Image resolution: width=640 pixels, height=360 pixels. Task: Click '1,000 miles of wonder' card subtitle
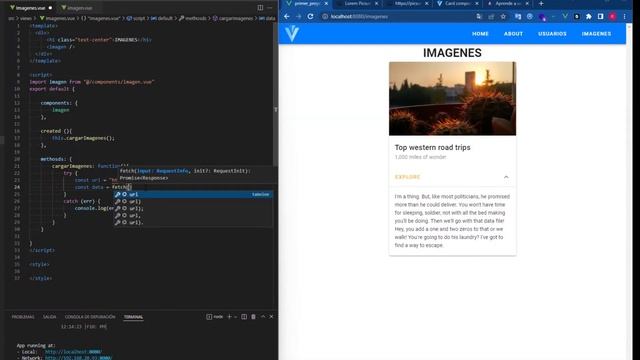point(420,157)
